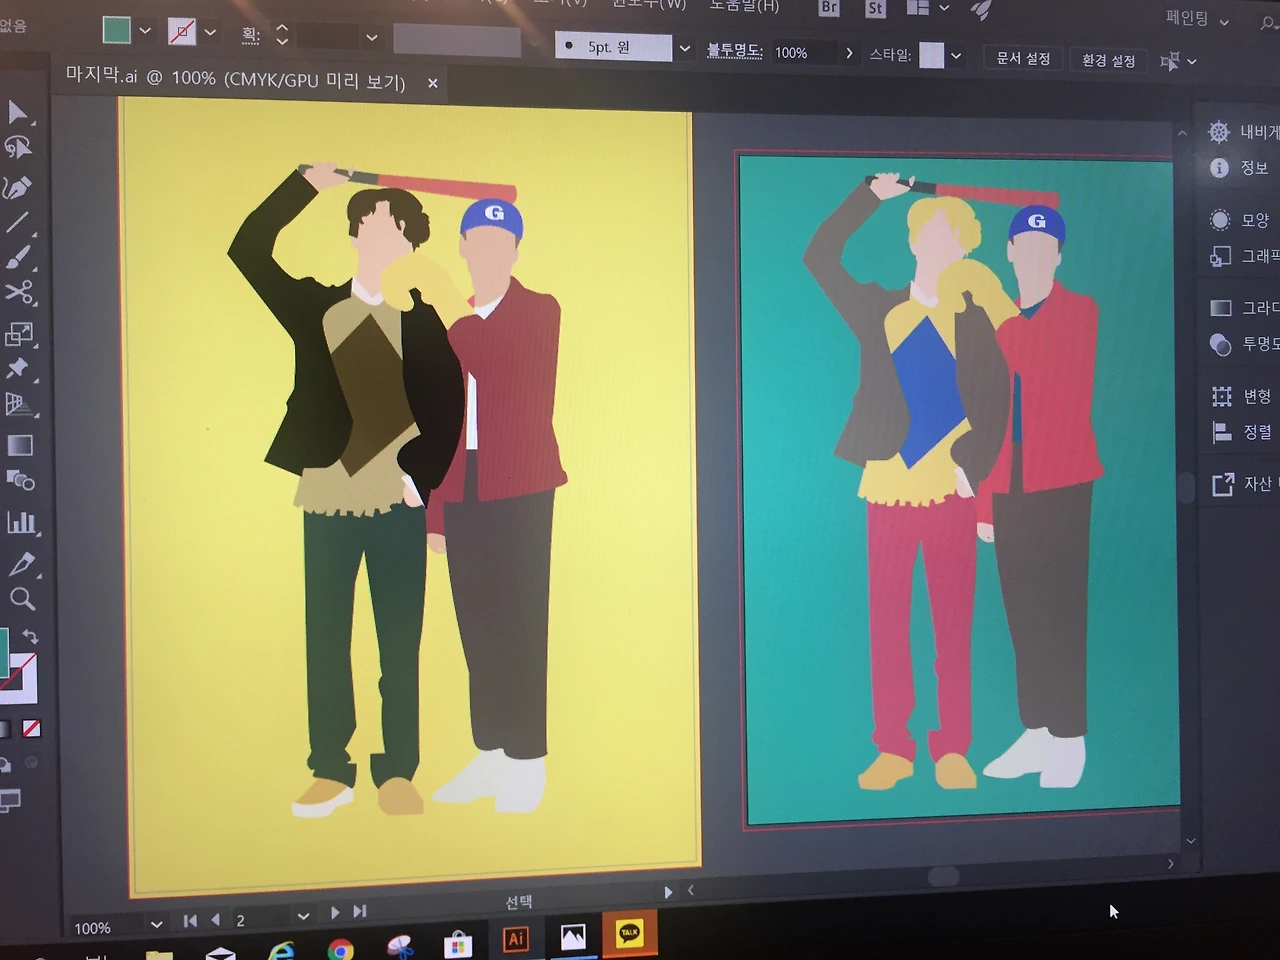
Task: Open the 투명도 transparency panel
Action: click(x=1220, y=344)
